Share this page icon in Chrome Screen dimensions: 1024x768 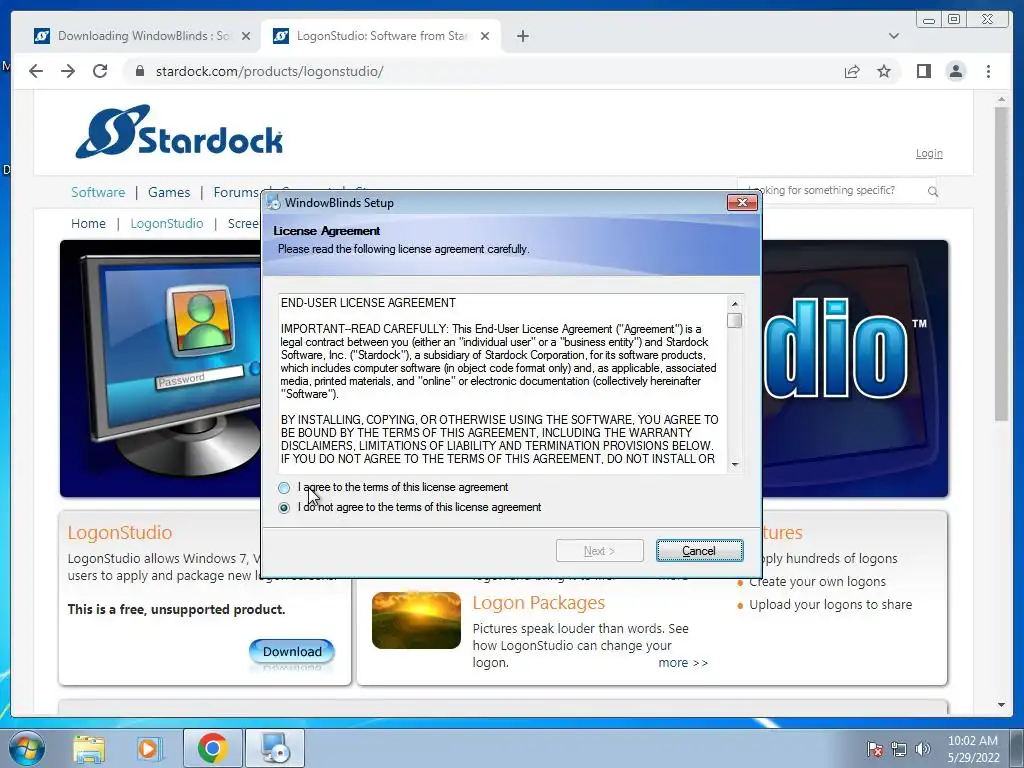click(852, 71)
